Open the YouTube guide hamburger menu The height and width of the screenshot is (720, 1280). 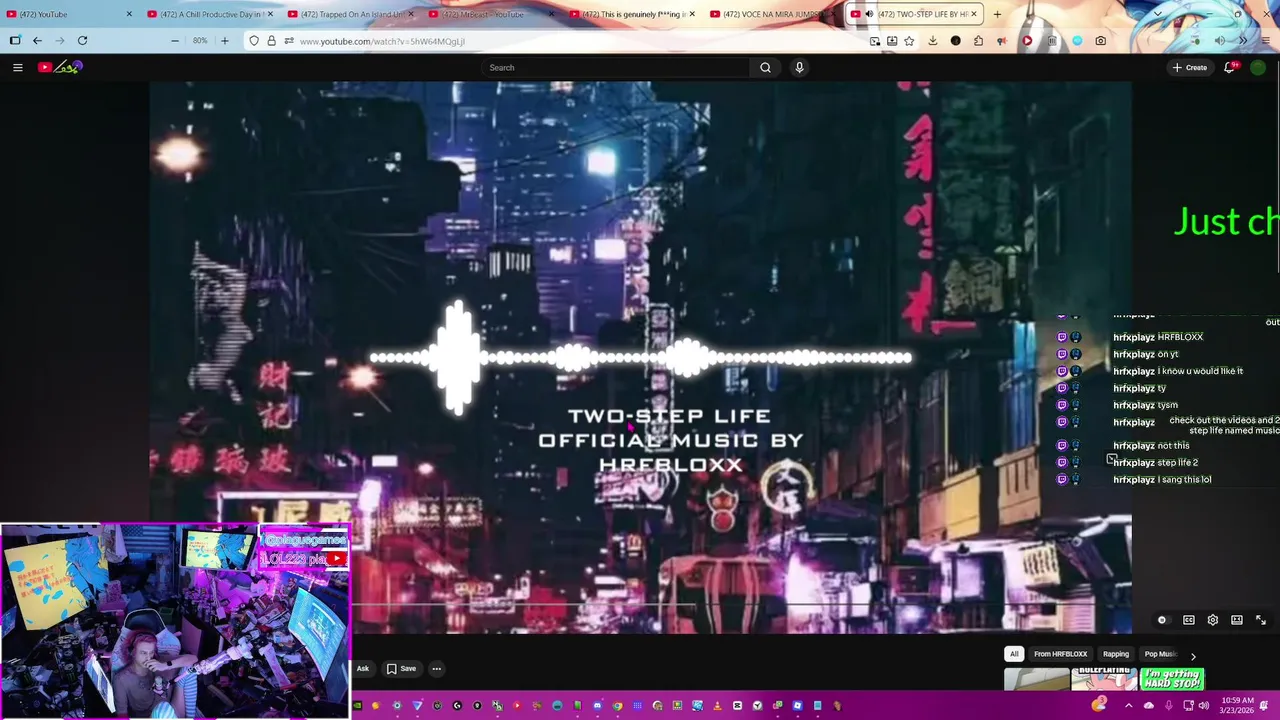pos(17,67)
